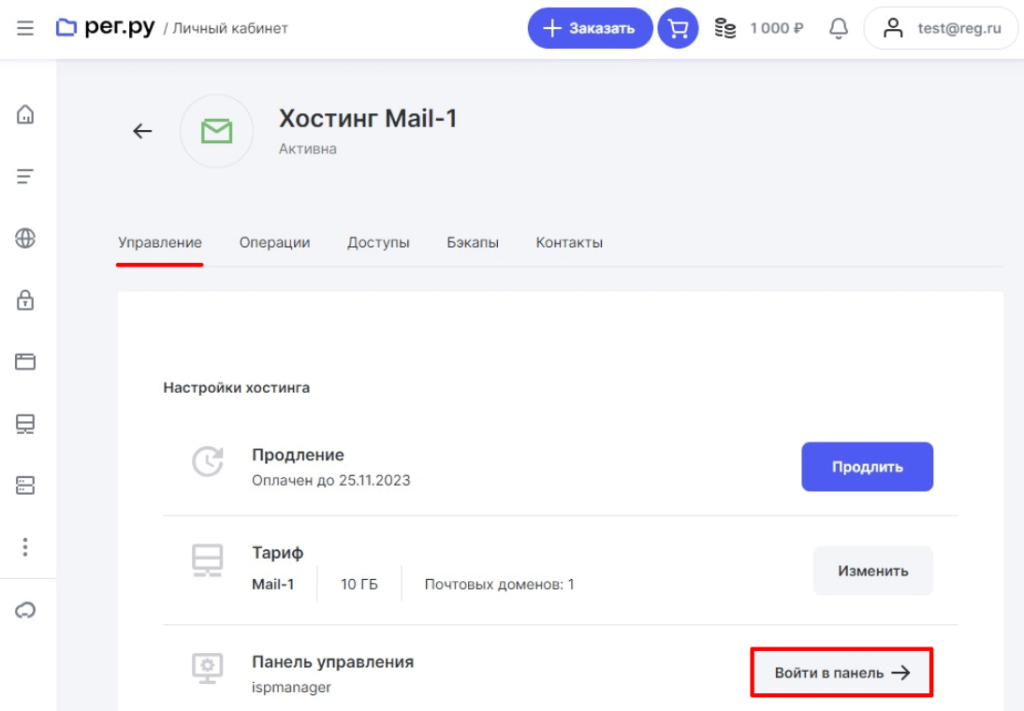Click the 1 000 ₽ balance indicator

[x=759, y=28]
